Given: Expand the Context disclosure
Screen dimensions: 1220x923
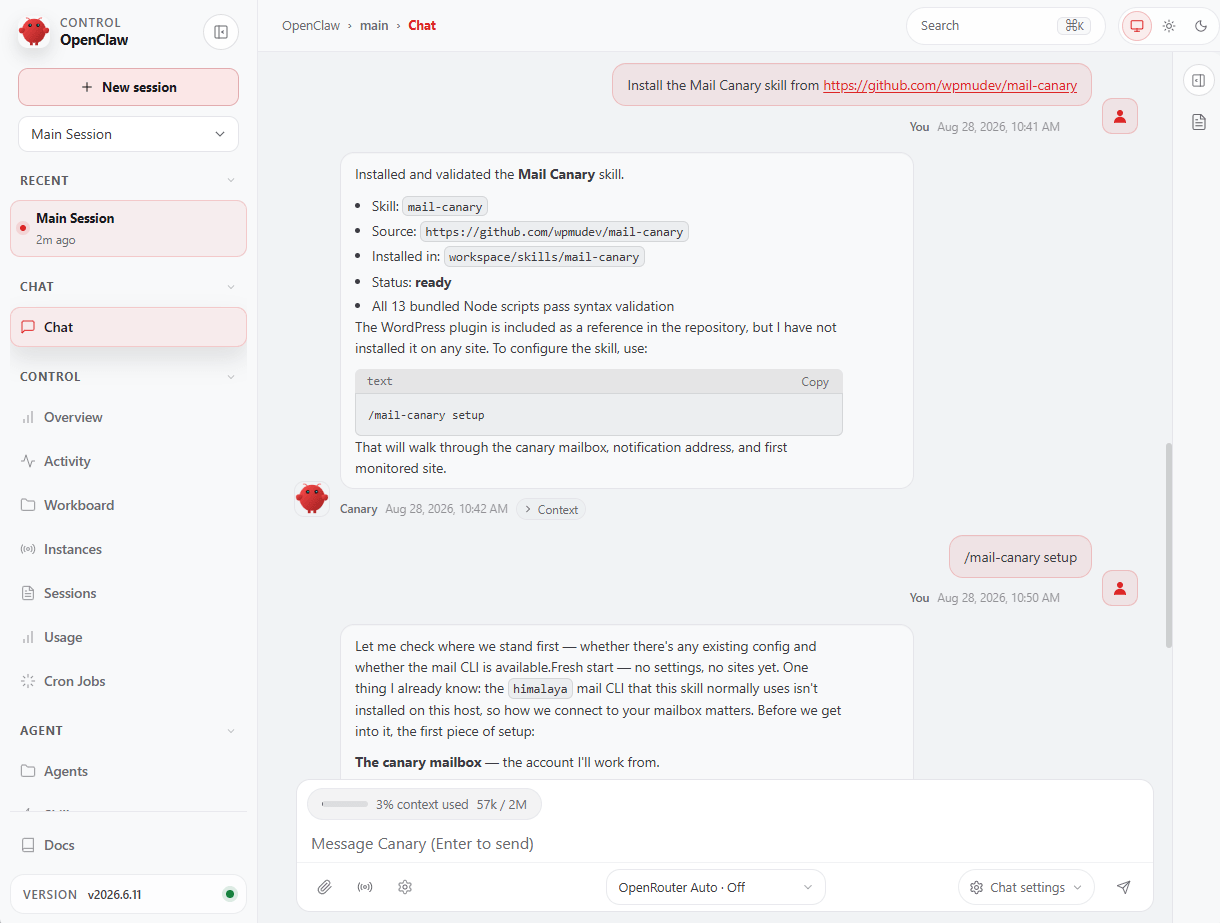Looking at the screenshot, I should [551, 509].
